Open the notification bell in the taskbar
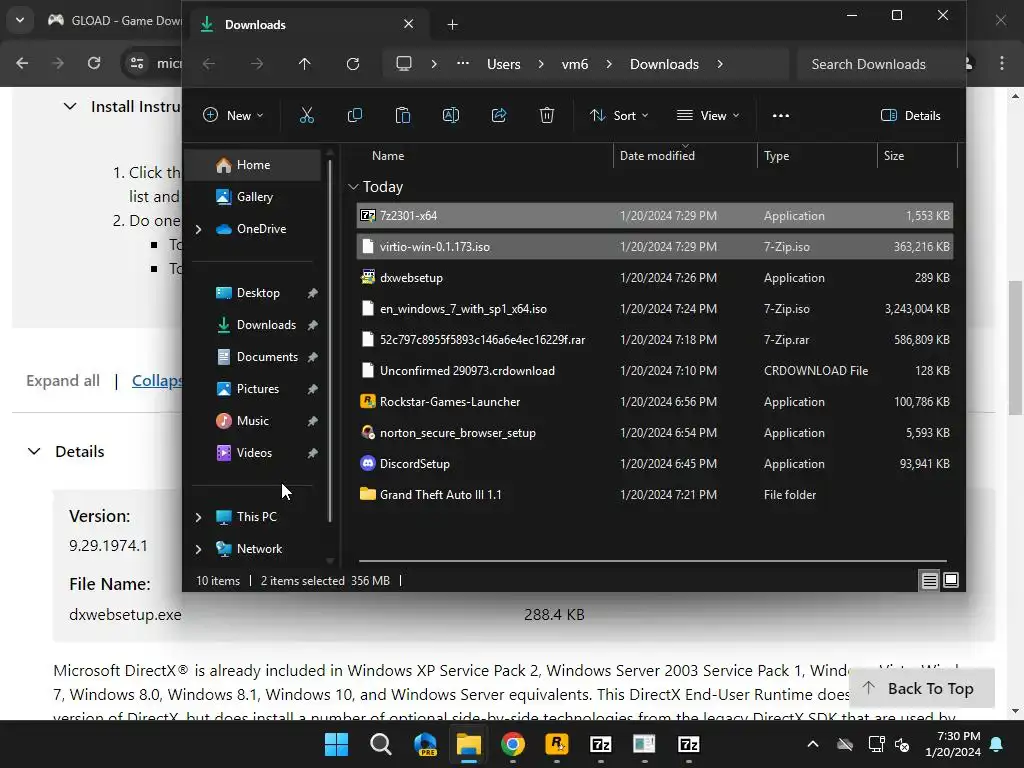1024x768 pixels. tap(997, 744)
